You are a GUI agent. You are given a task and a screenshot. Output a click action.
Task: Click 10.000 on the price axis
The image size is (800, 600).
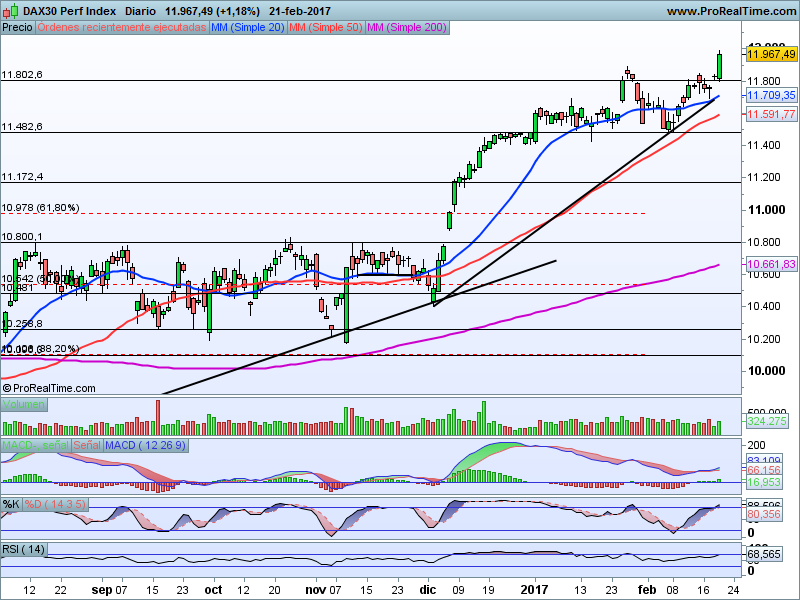pyautogui.click(x=766, y=371)
